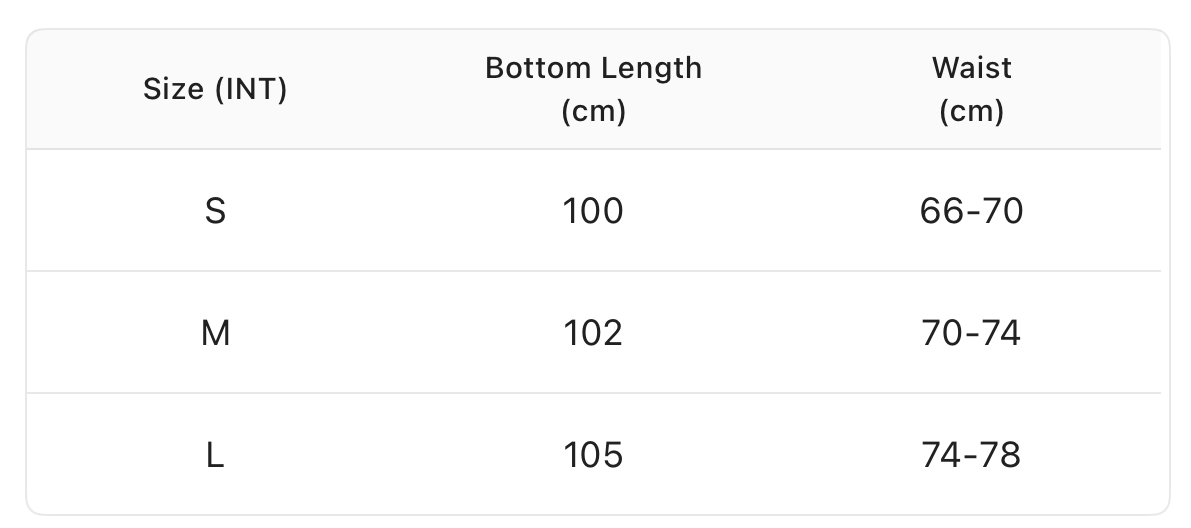The height and width of the screenshot is (528, 1191).
Task: Select the S size cell
Action: [x=215, y=211]
